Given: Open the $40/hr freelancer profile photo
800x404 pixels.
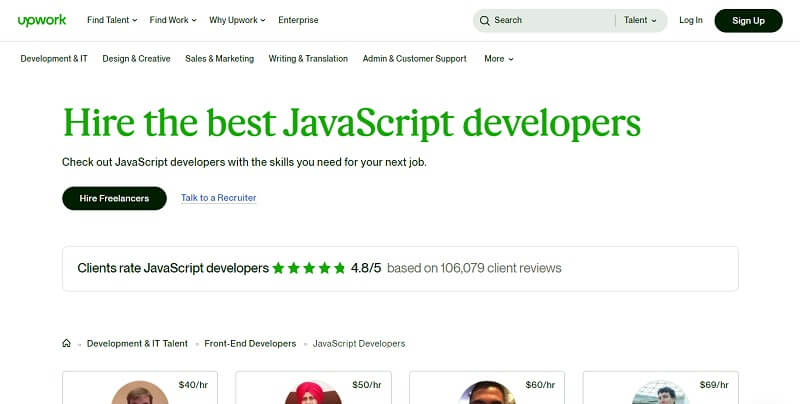Looking at the screenshot, I should pyautogui.click(x=140, y=393).
